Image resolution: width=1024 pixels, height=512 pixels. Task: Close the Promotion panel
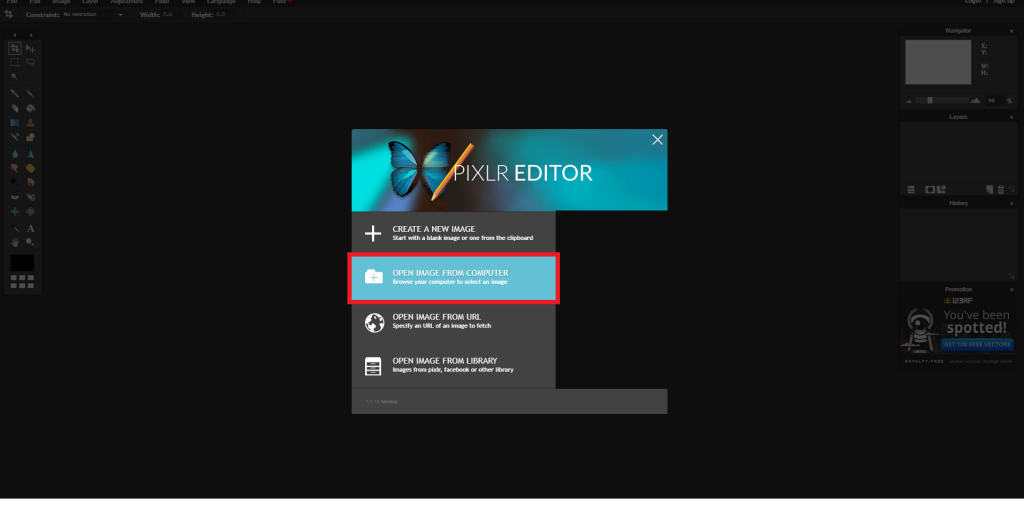1011,289
